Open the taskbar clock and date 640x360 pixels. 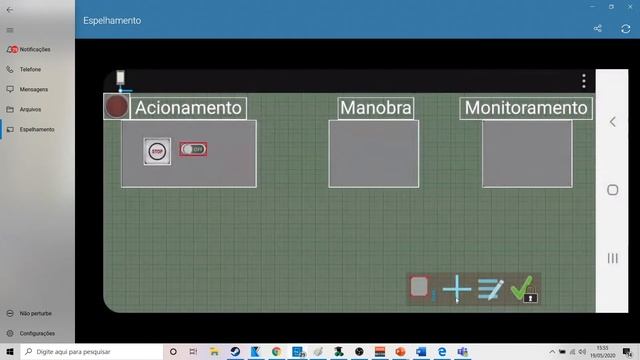point(602,351)
